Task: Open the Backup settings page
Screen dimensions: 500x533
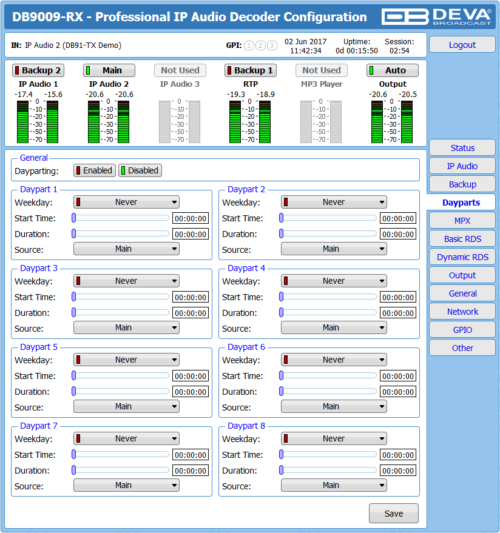Action: click(x=462, y=184)
